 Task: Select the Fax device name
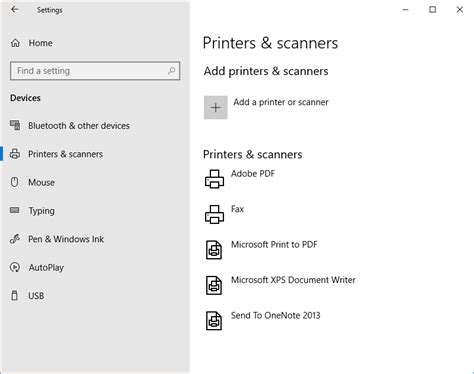coord(237,209)
